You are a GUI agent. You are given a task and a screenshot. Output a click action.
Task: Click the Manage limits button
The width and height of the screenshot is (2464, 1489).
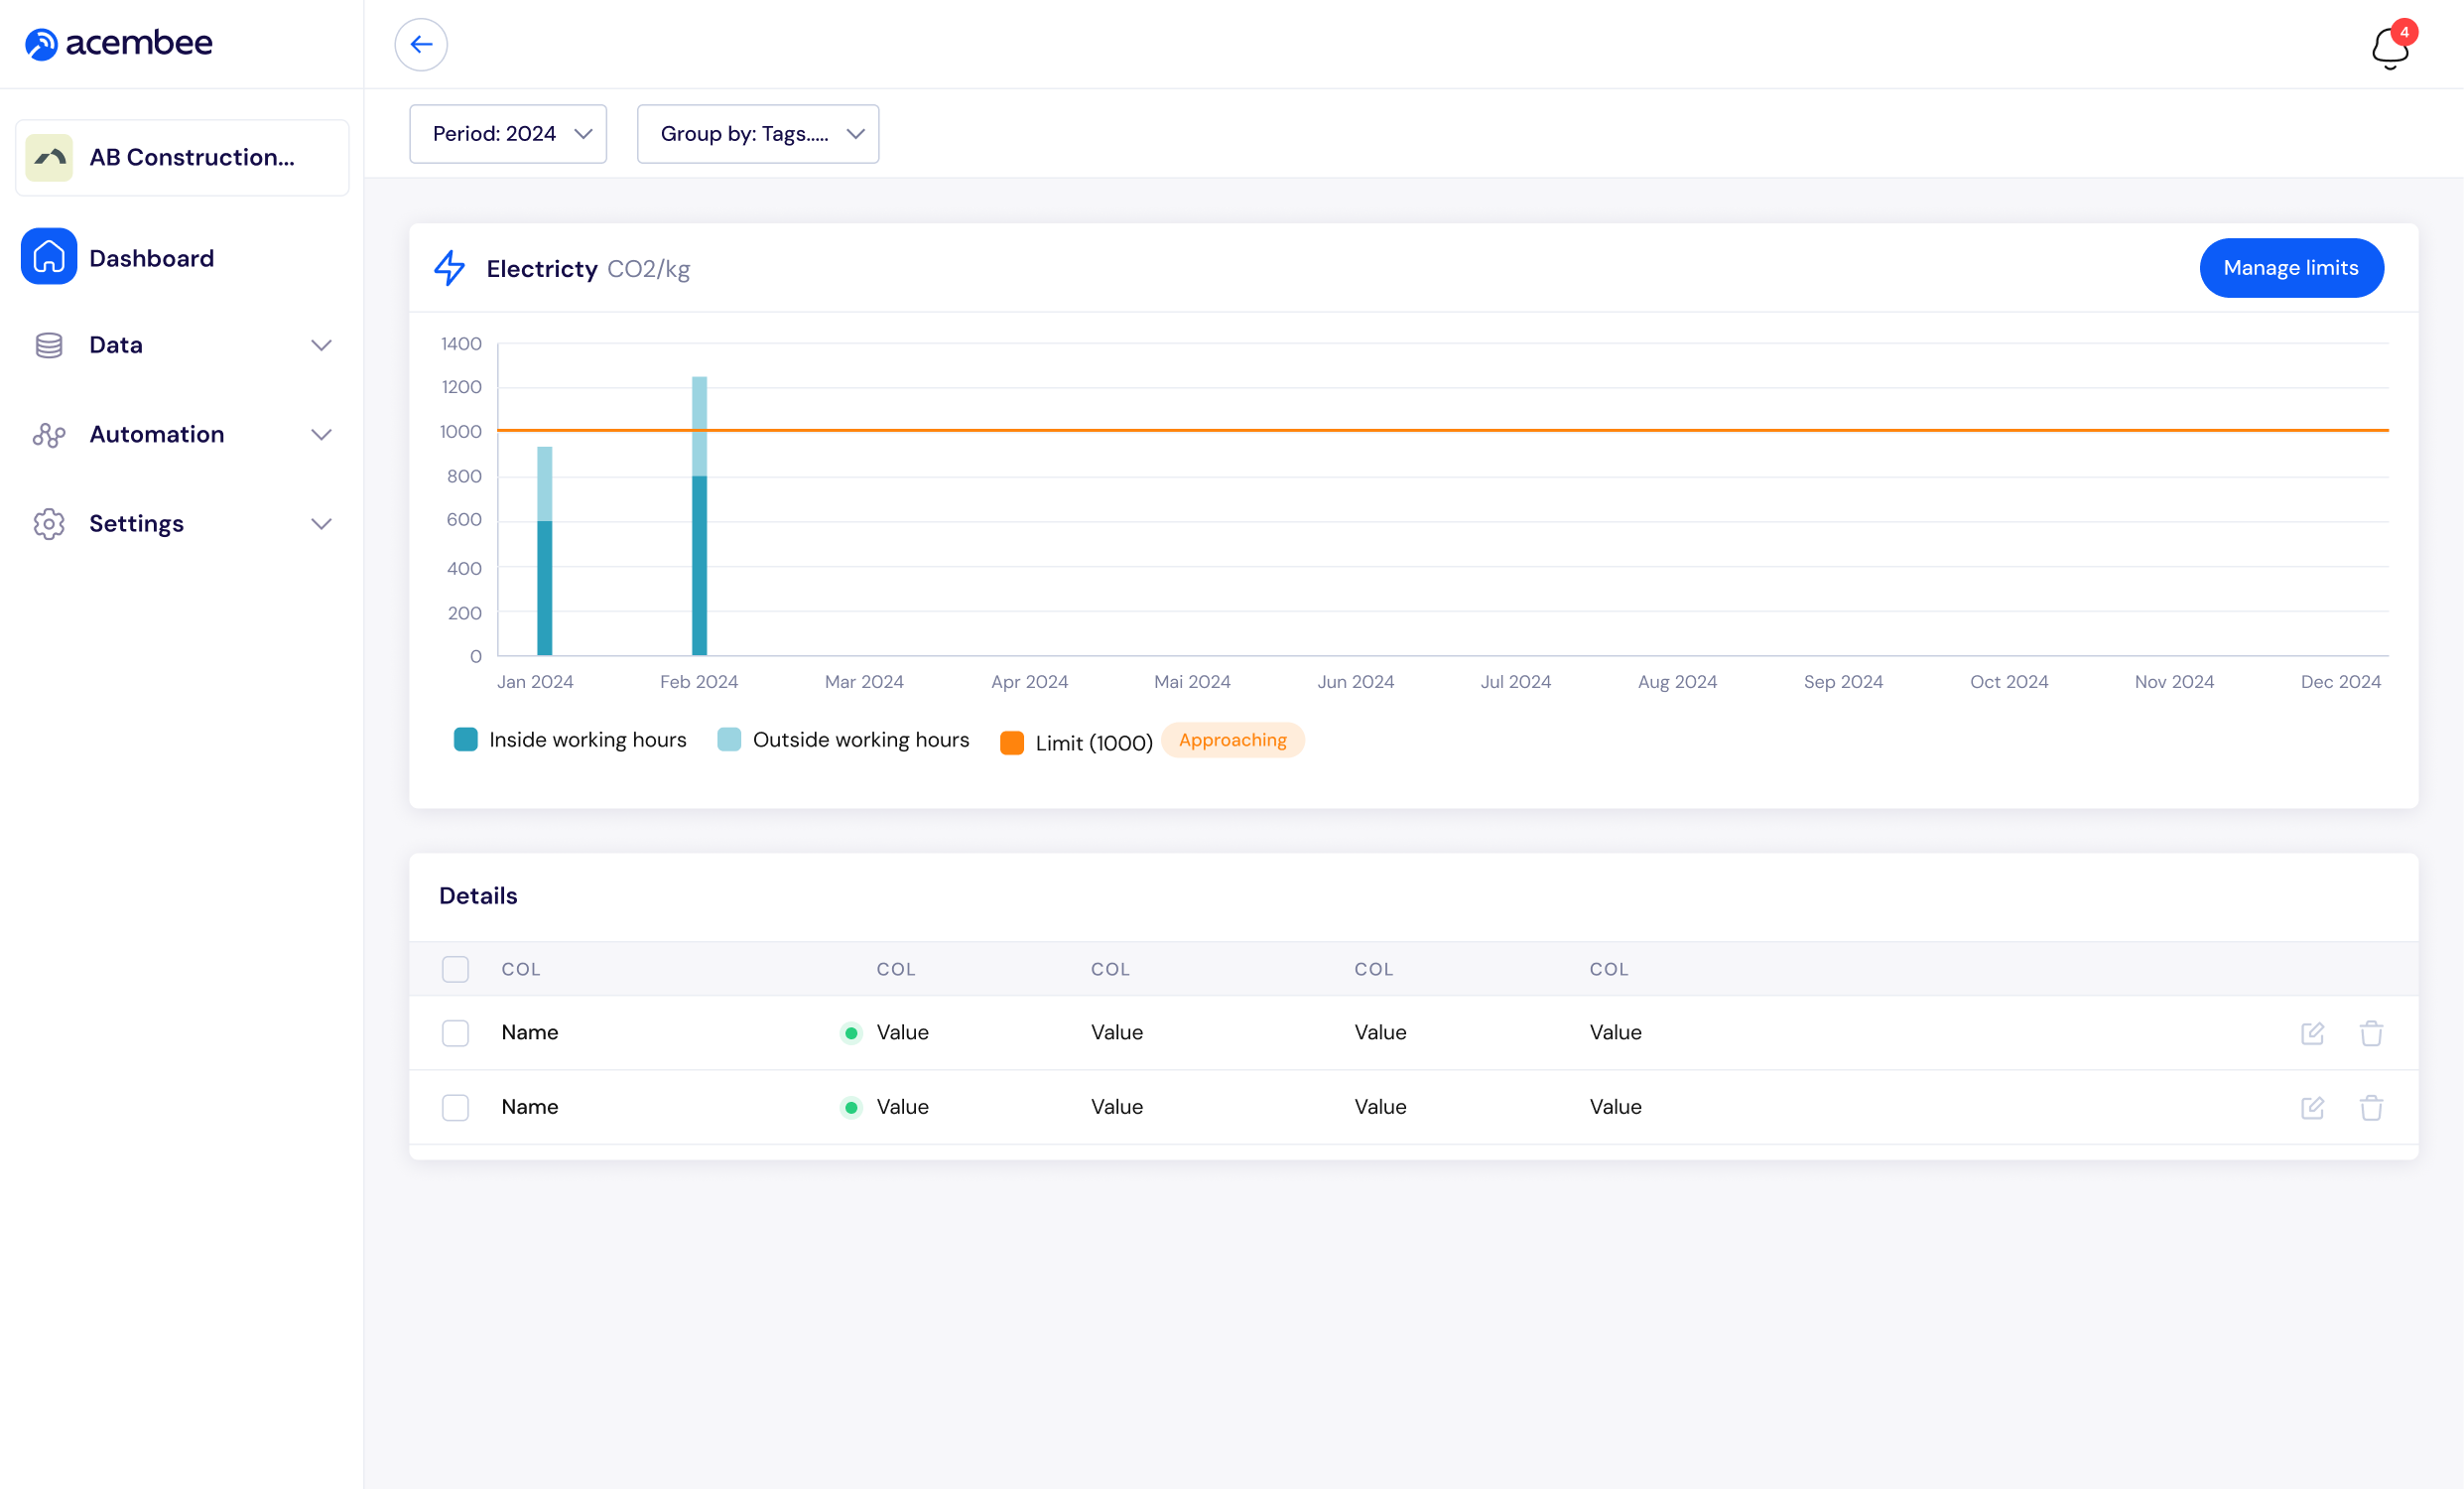[x=2290, y=268]
